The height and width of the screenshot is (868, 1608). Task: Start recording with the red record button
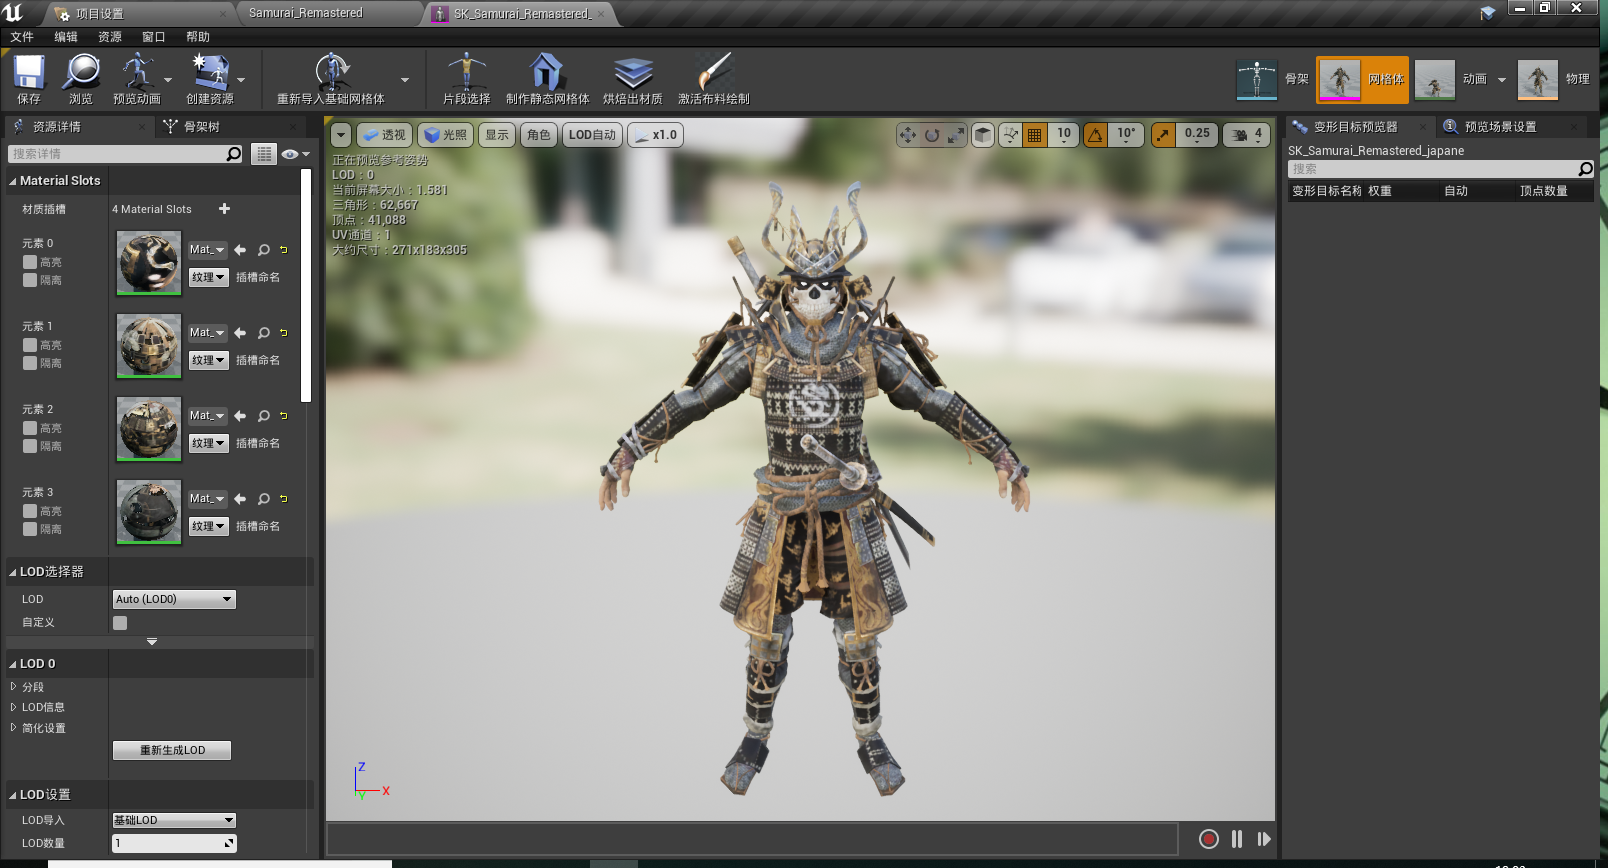(x=1208, y=839)
